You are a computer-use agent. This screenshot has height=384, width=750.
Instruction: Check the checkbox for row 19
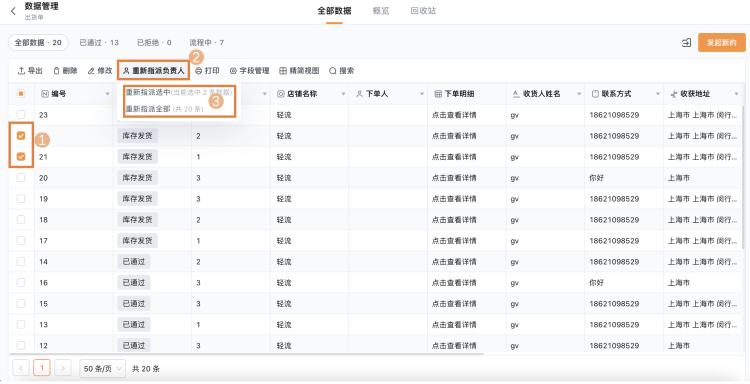(21, 199)
